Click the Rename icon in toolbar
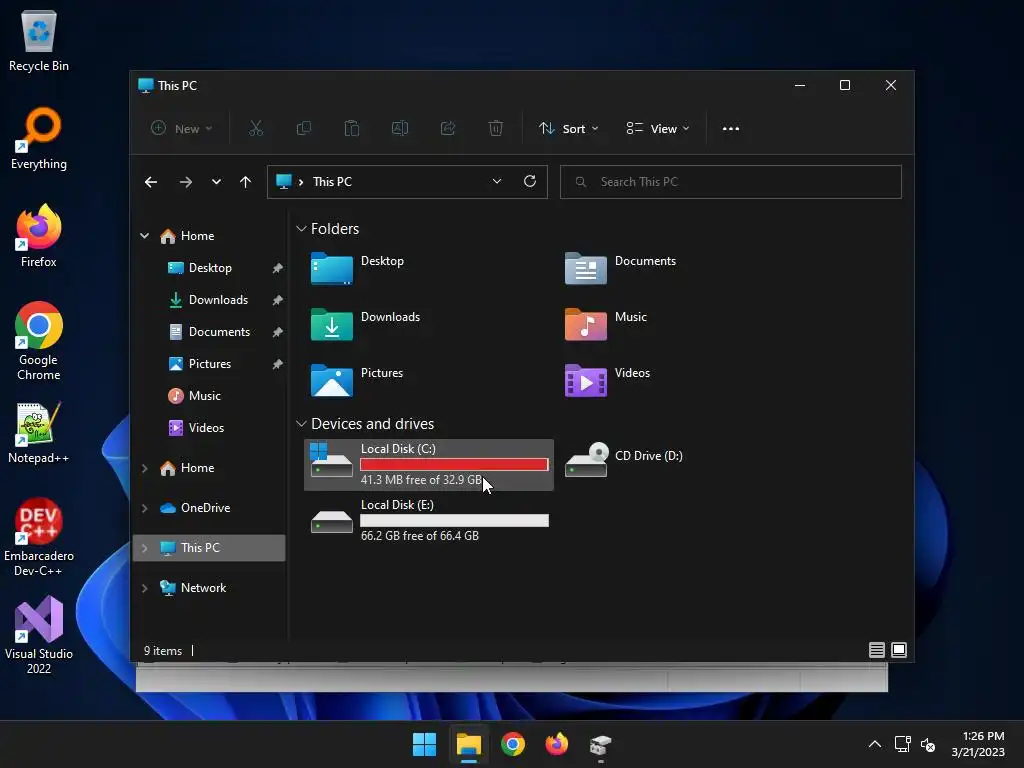The height and width of the screenshot is (768, 1024). click(400, 129)
